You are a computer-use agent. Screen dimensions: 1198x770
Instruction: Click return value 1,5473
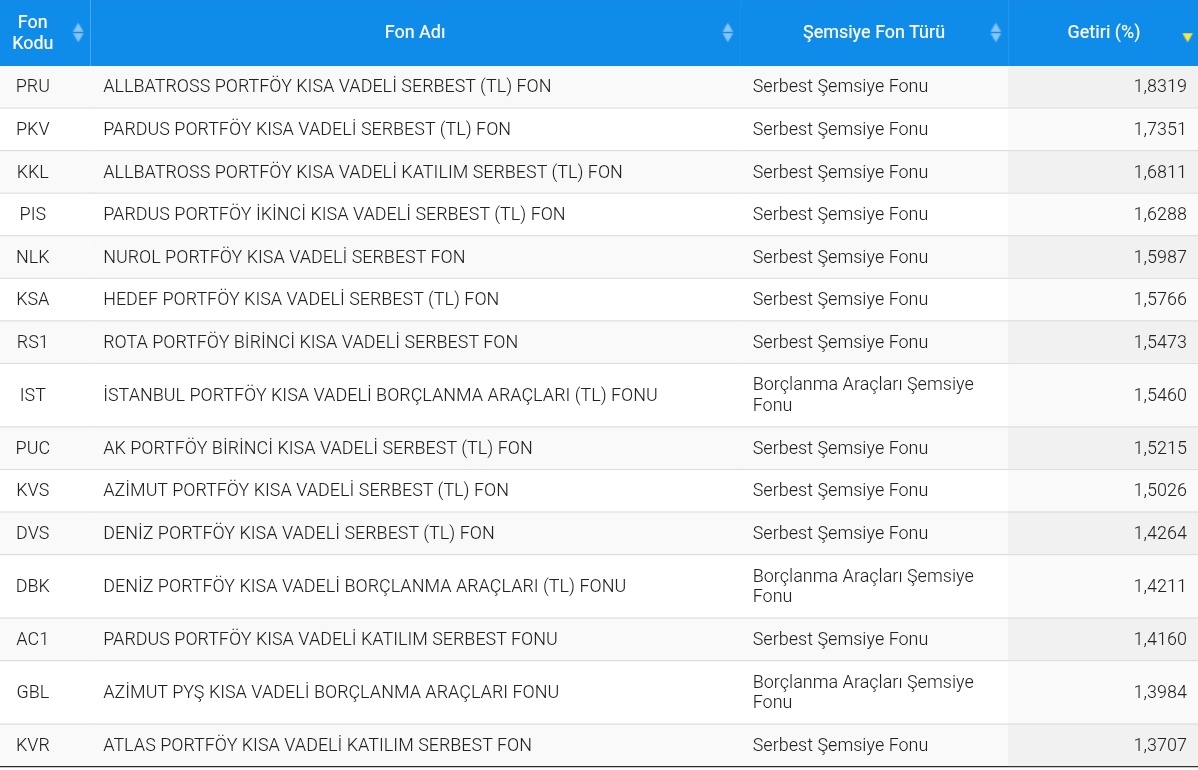(1160, 341)
